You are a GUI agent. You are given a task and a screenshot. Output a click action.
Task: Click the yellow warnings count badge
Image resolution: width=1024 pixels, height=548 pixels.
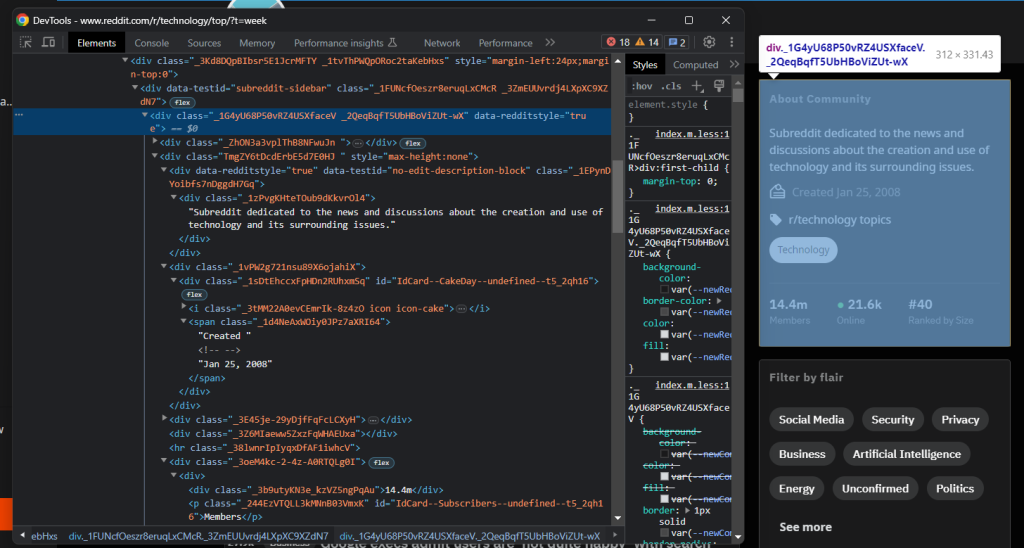coord(647,42)
